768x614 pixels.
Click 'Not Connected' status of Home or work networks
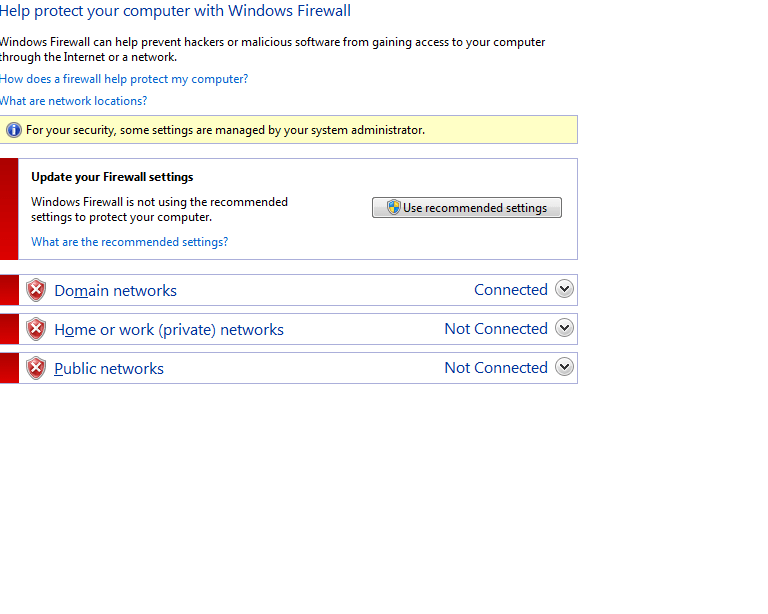point(496,329)
